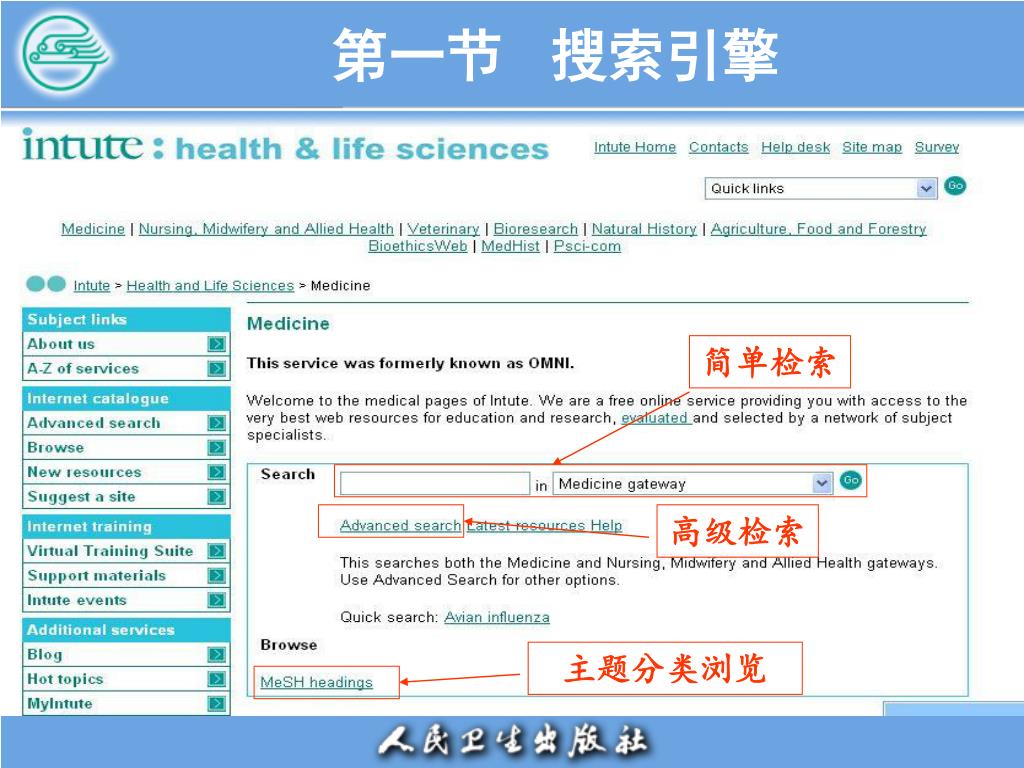Select the Natural History subject link
1024x768 pixels.
644,229
